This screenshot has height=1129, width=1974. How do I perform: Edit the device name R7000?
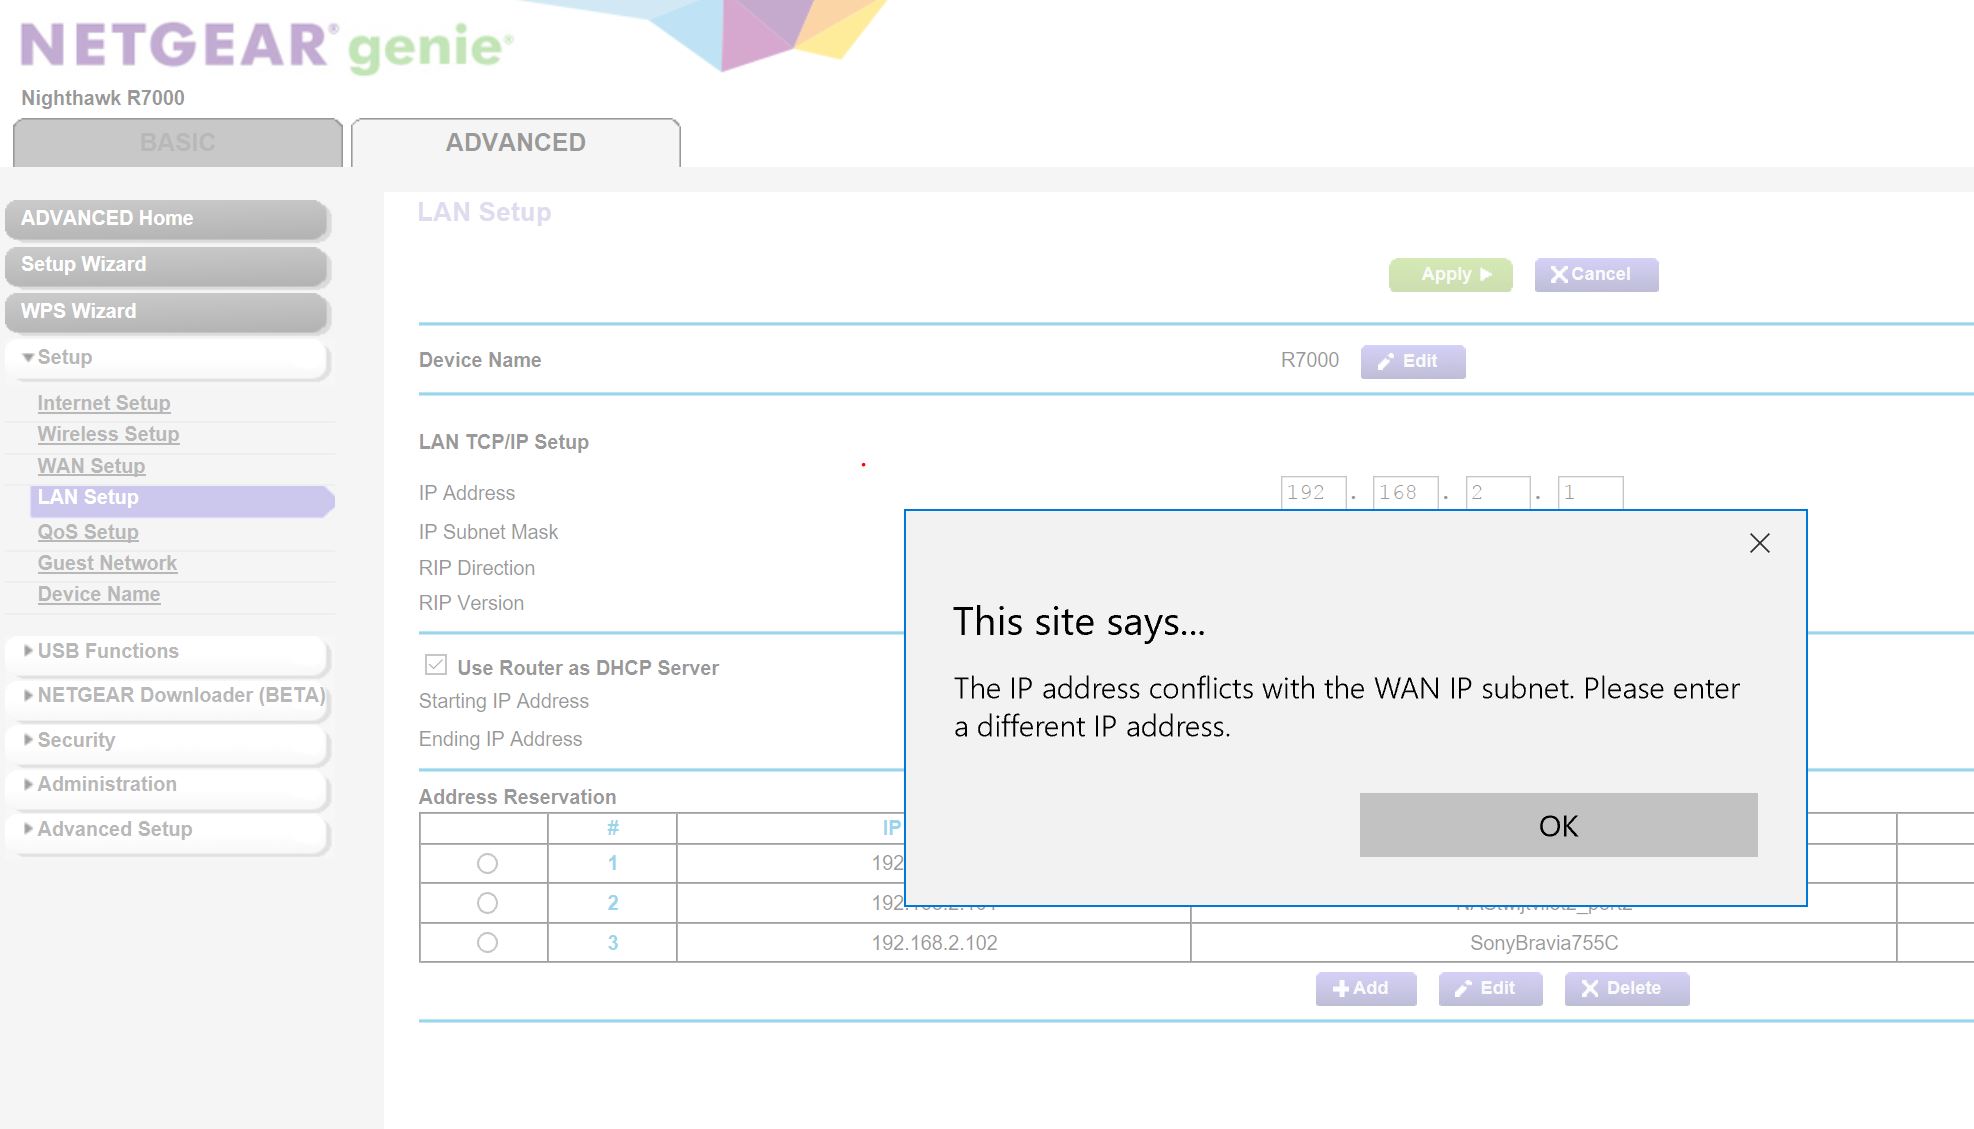tap(1413, 362)
